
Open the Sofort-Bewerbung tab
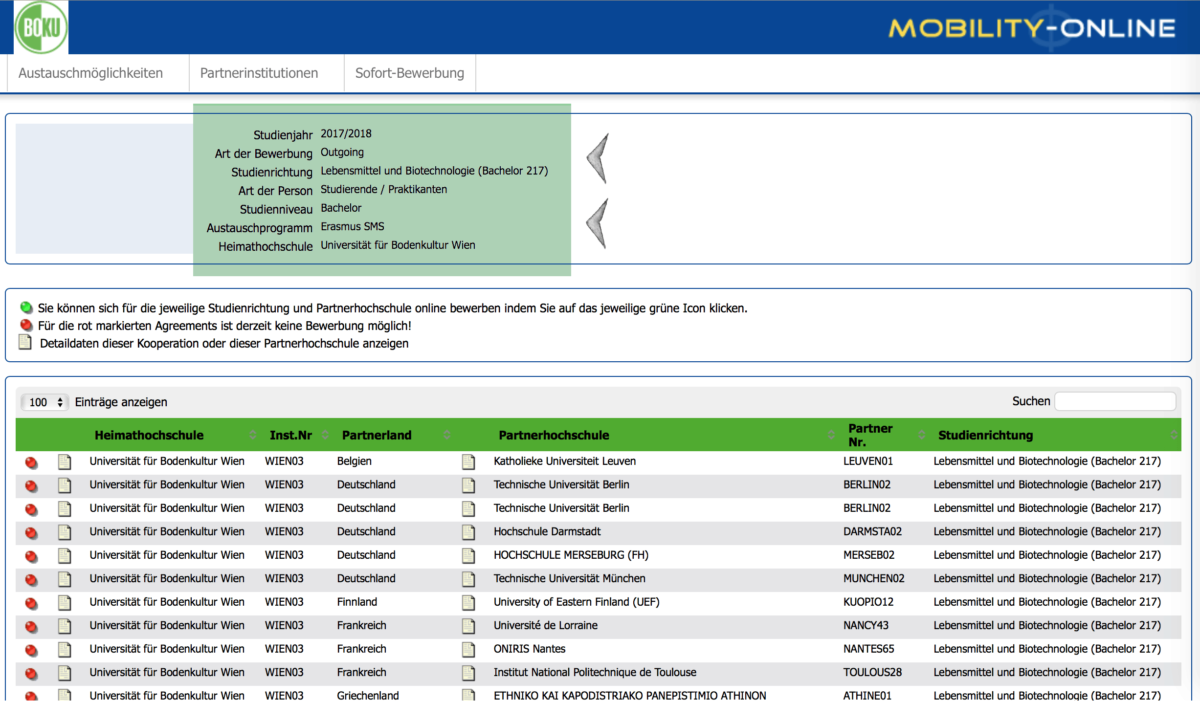click(410, 73)
